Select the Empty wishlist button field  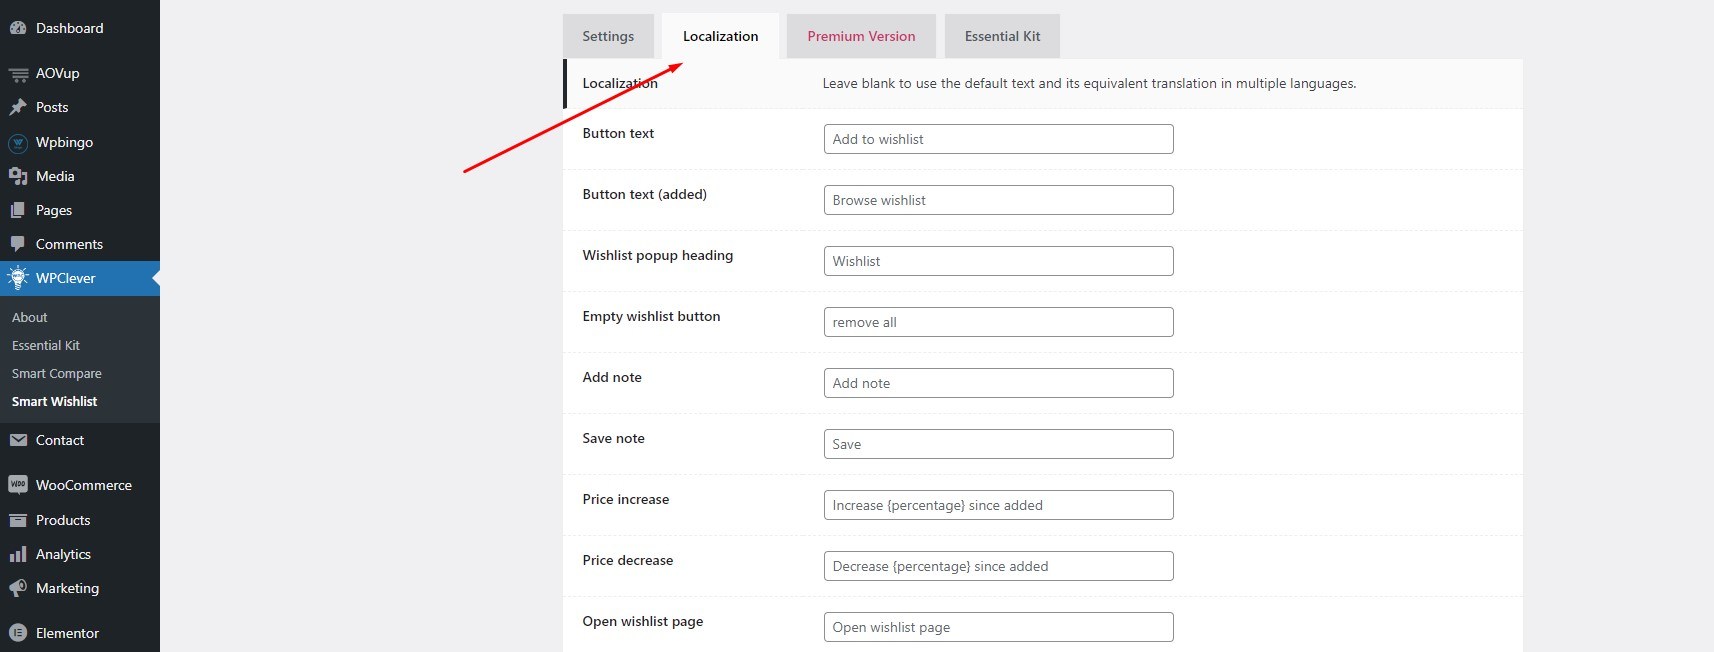pyautogui.click(x=998, y=322)
